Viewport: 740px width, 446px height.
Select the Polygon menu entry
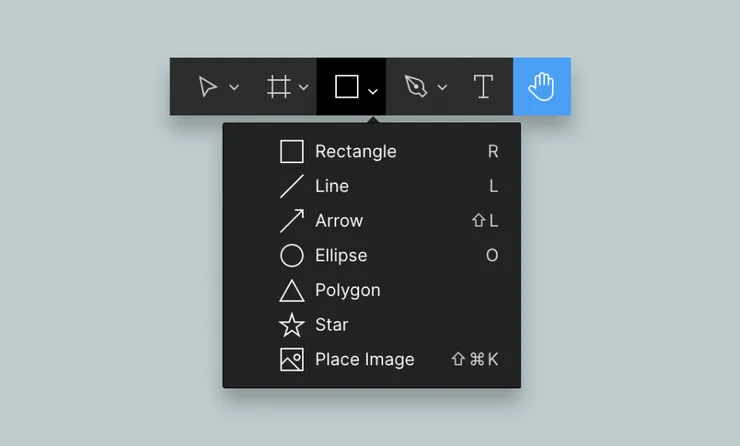pyautogui.click(x=347, y=290)
